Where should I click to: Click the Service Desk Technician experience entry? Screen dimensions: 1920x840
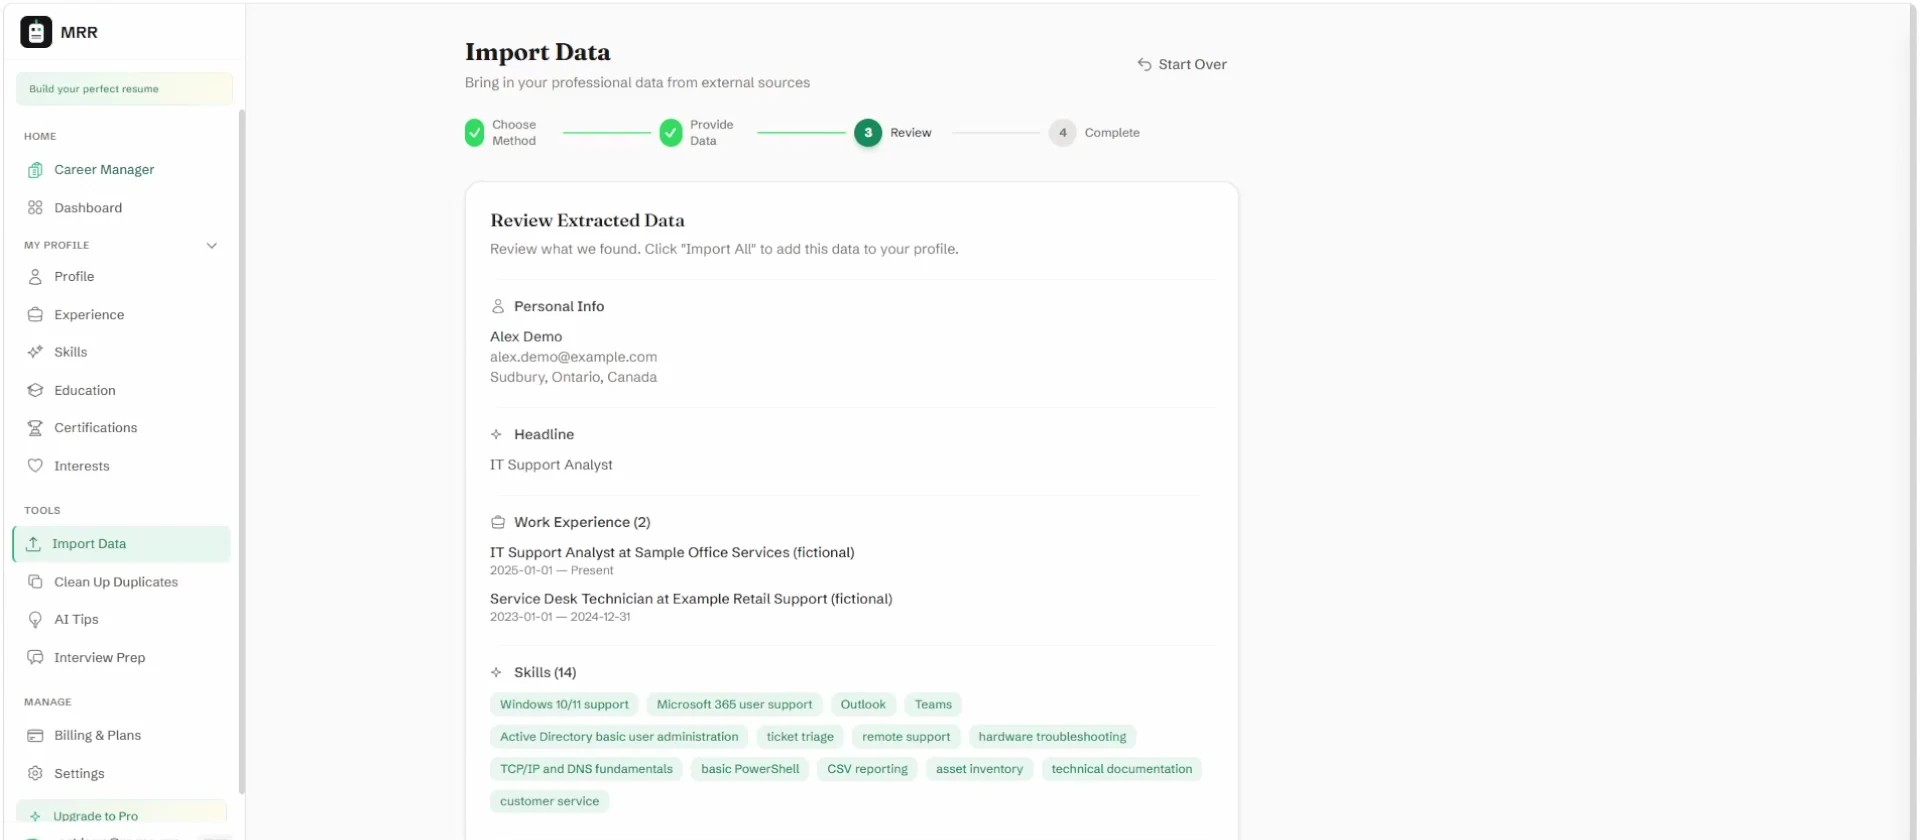pyautogui.click(x=691, y=607)
